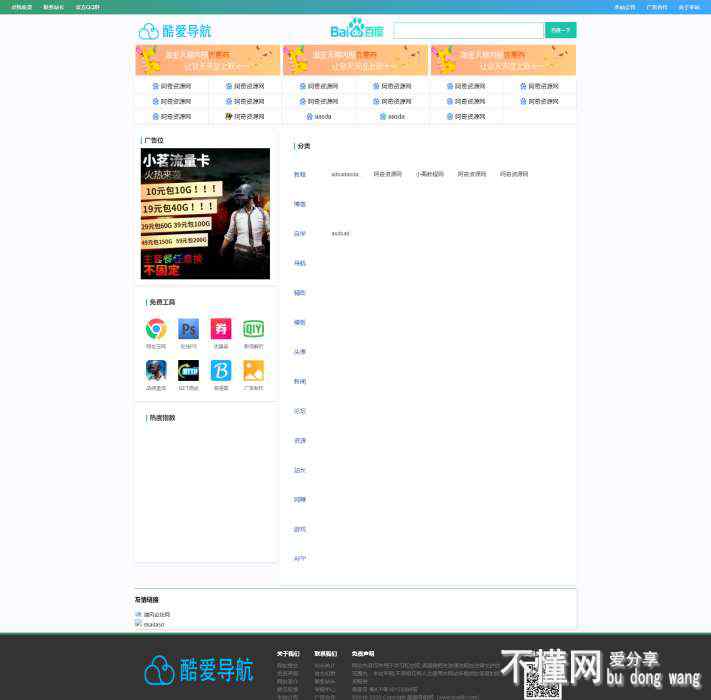
Task: Open the orange picture tool icon
Action: pos(253,370)
